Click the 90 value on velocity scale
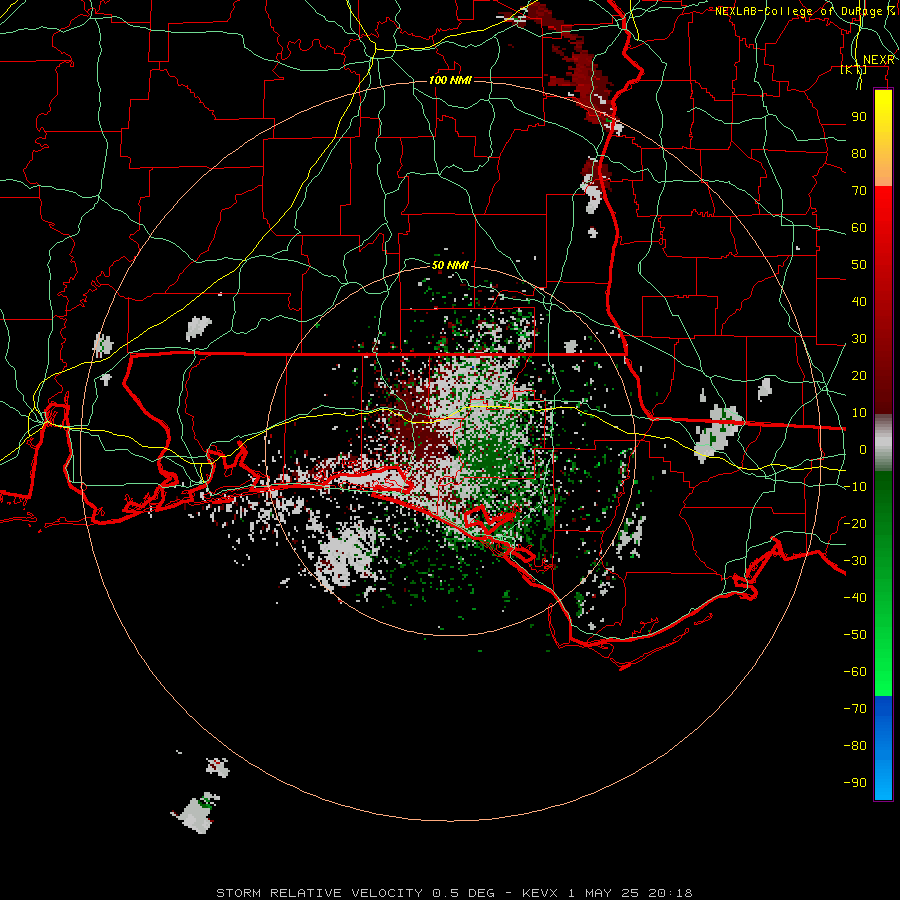 click(859, 117)
